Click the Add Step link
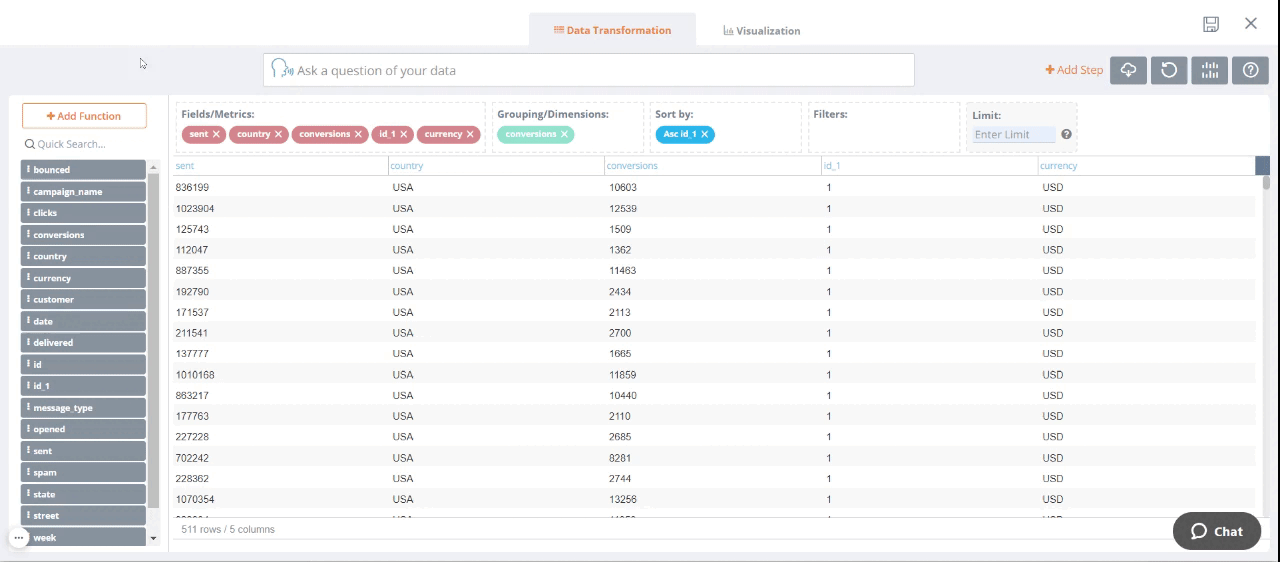This screenshot has height=562, width=1280. coord(1074,70)
